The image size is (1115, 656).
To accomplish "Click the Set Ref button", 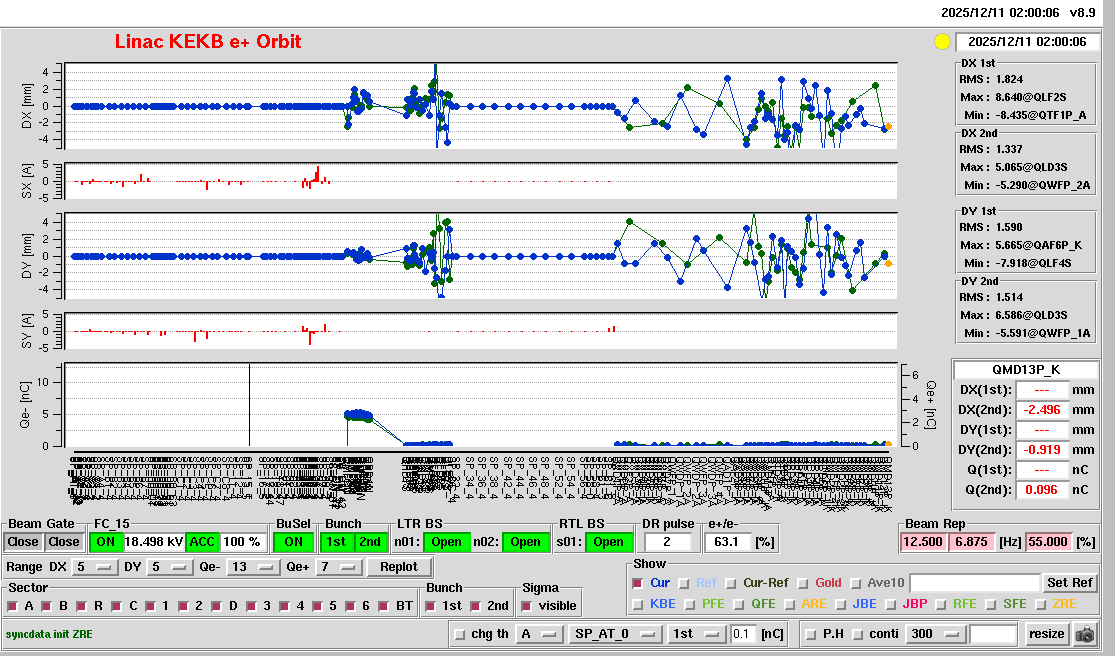I will click(1069, 583).
